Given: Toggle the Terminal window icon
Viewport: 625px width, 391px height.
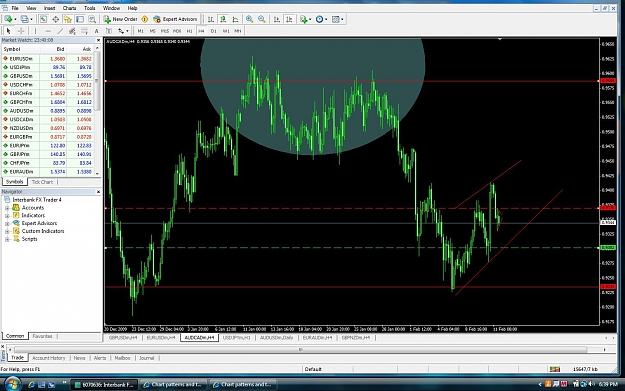Looking at the screenshot, I should [x=80, y=19].
